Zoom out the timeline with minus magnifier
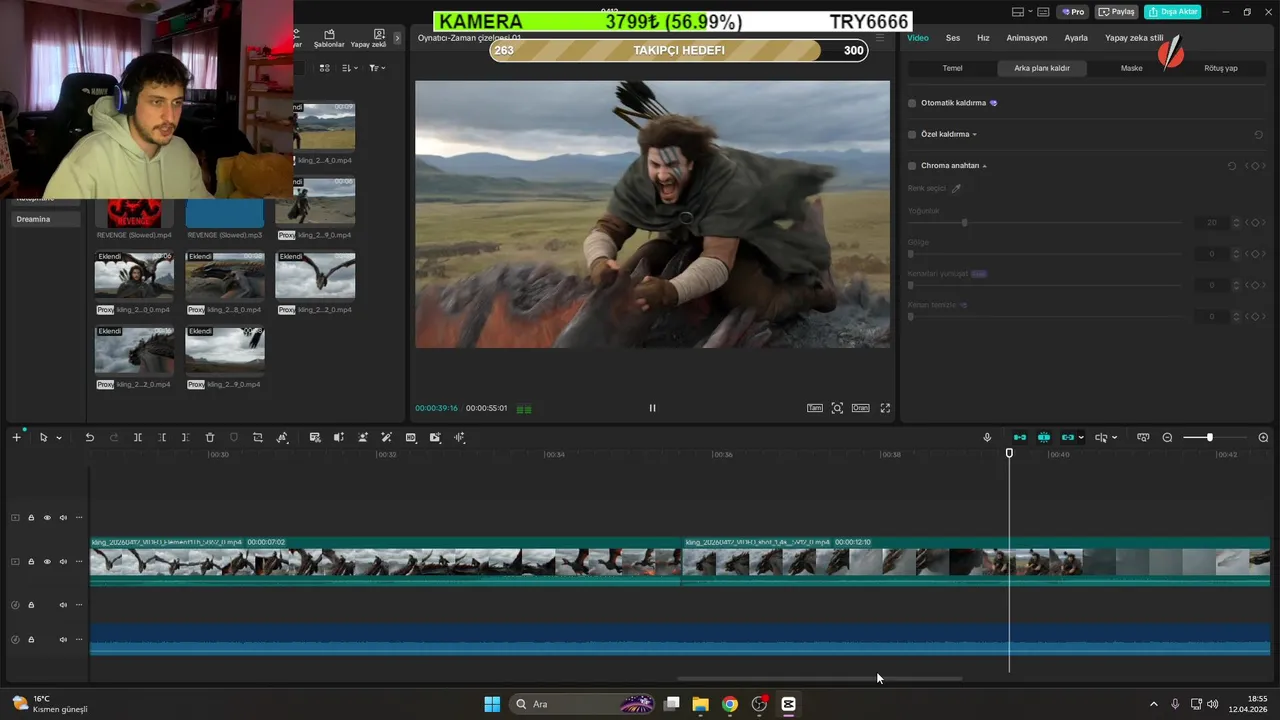The image size is (1280, 720). (1167, 437)
